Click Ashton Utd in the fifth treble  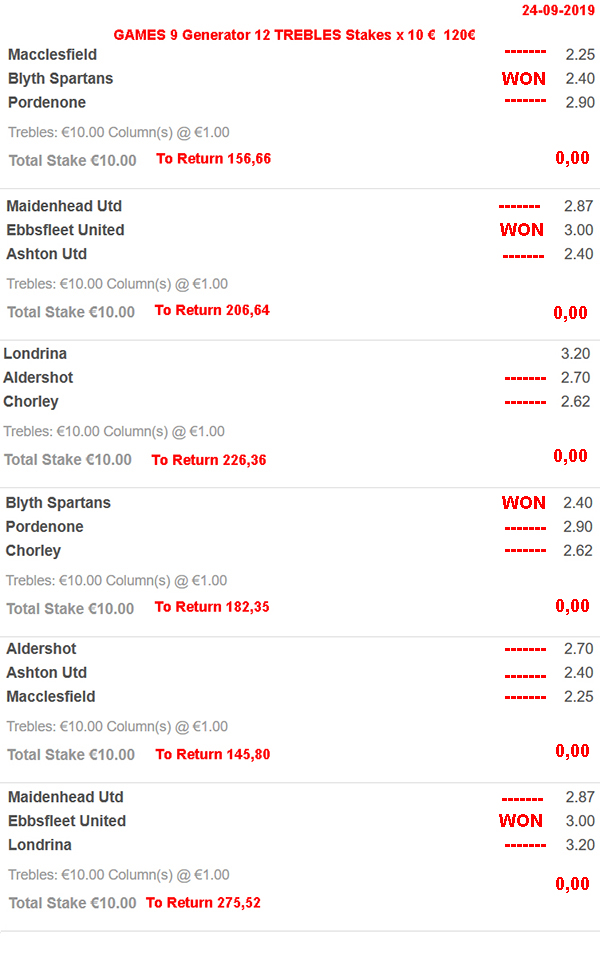coord(46,672)
